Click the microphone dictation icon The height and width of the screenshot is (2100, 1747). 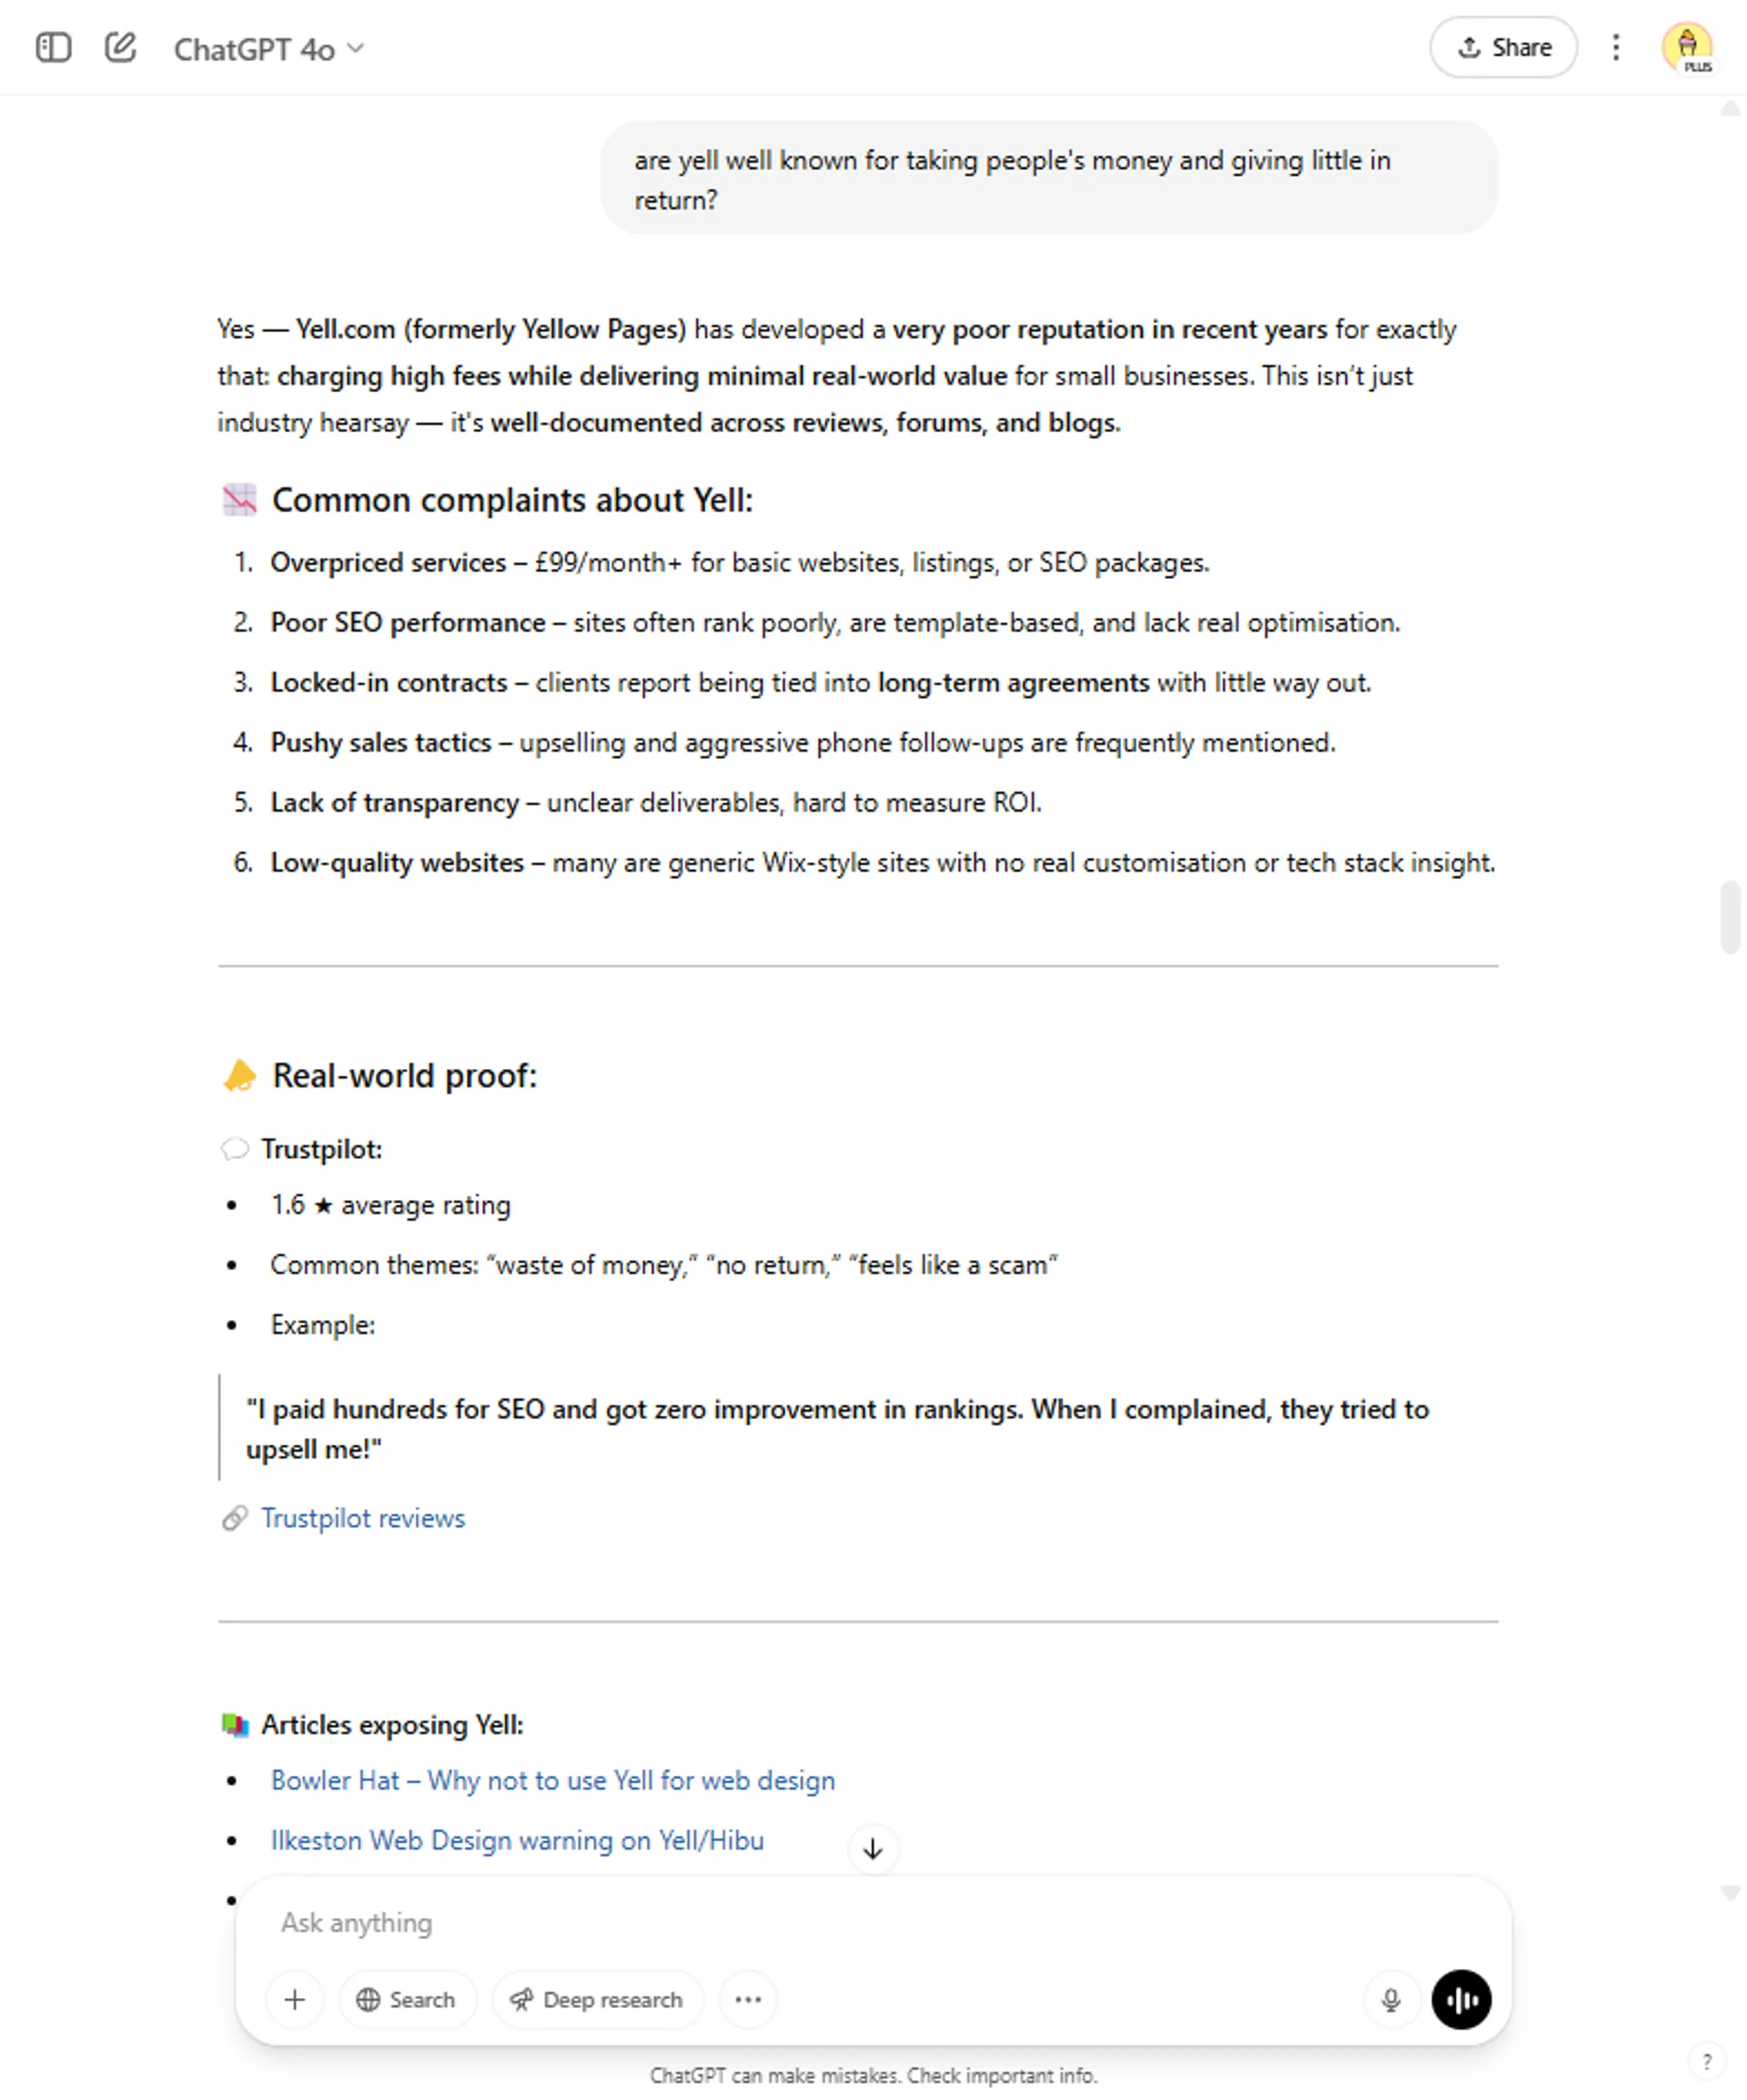click(x=1390, y=1999)
